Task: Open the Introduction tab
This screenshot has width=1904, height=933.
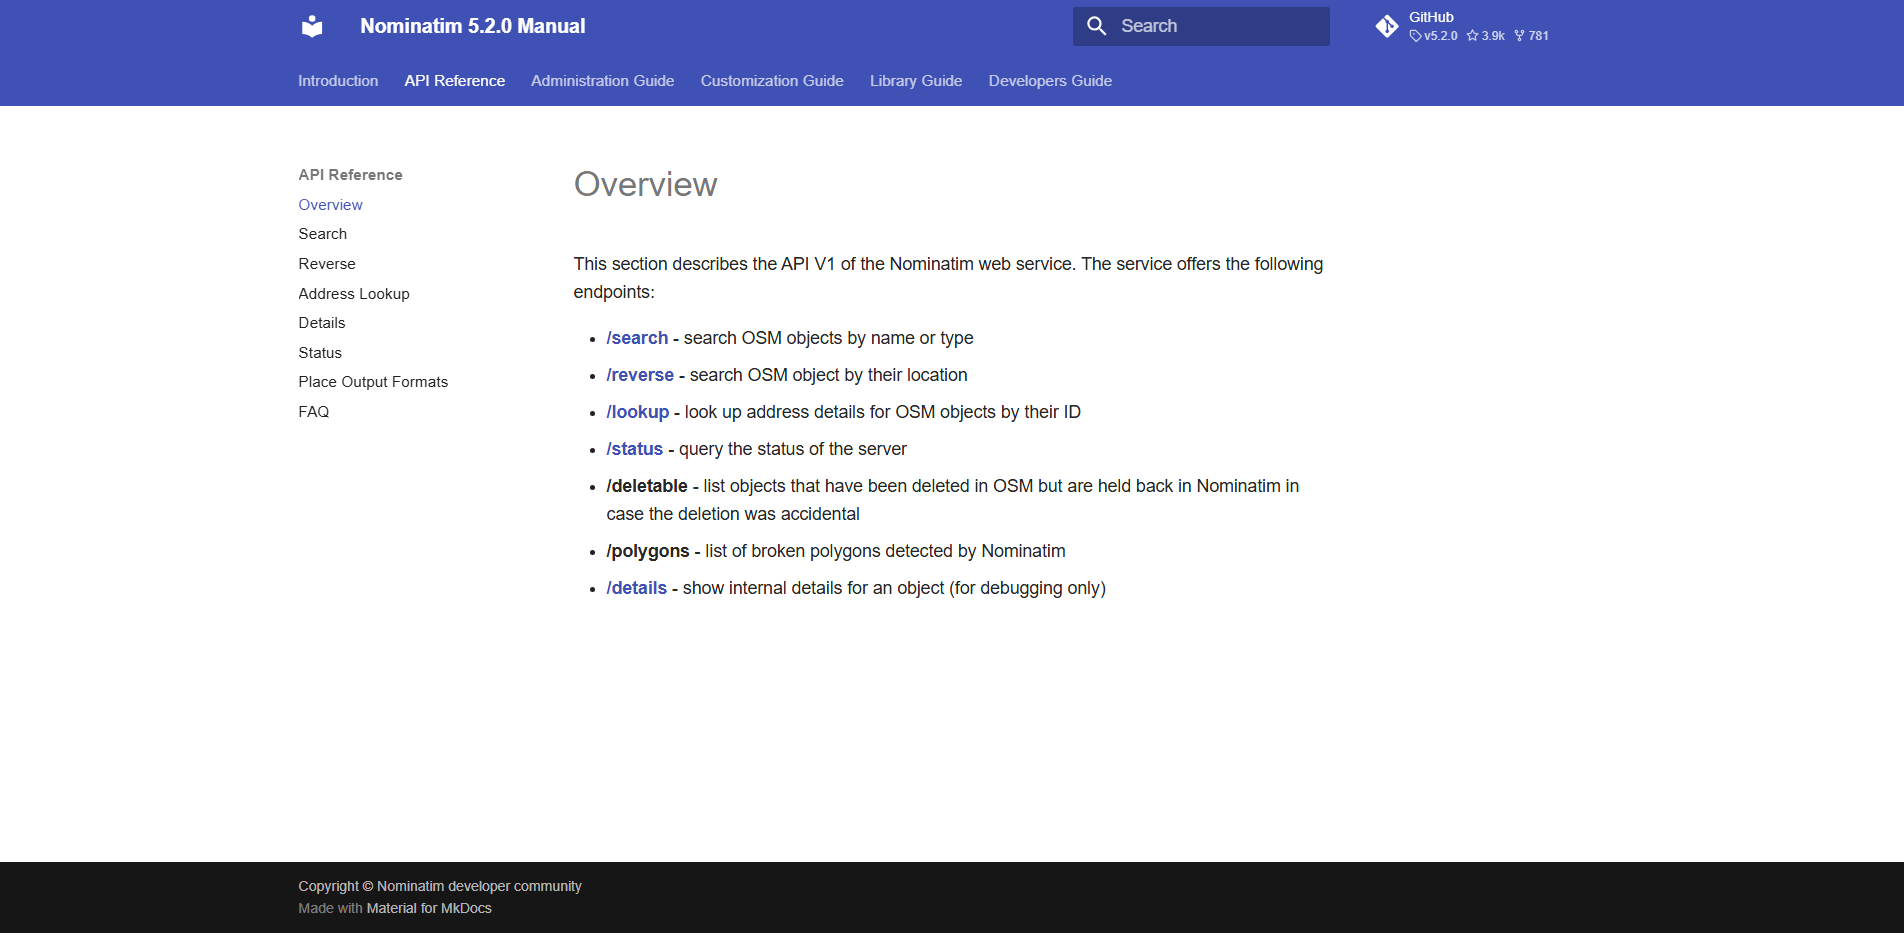Action: [x=337, y=81]
